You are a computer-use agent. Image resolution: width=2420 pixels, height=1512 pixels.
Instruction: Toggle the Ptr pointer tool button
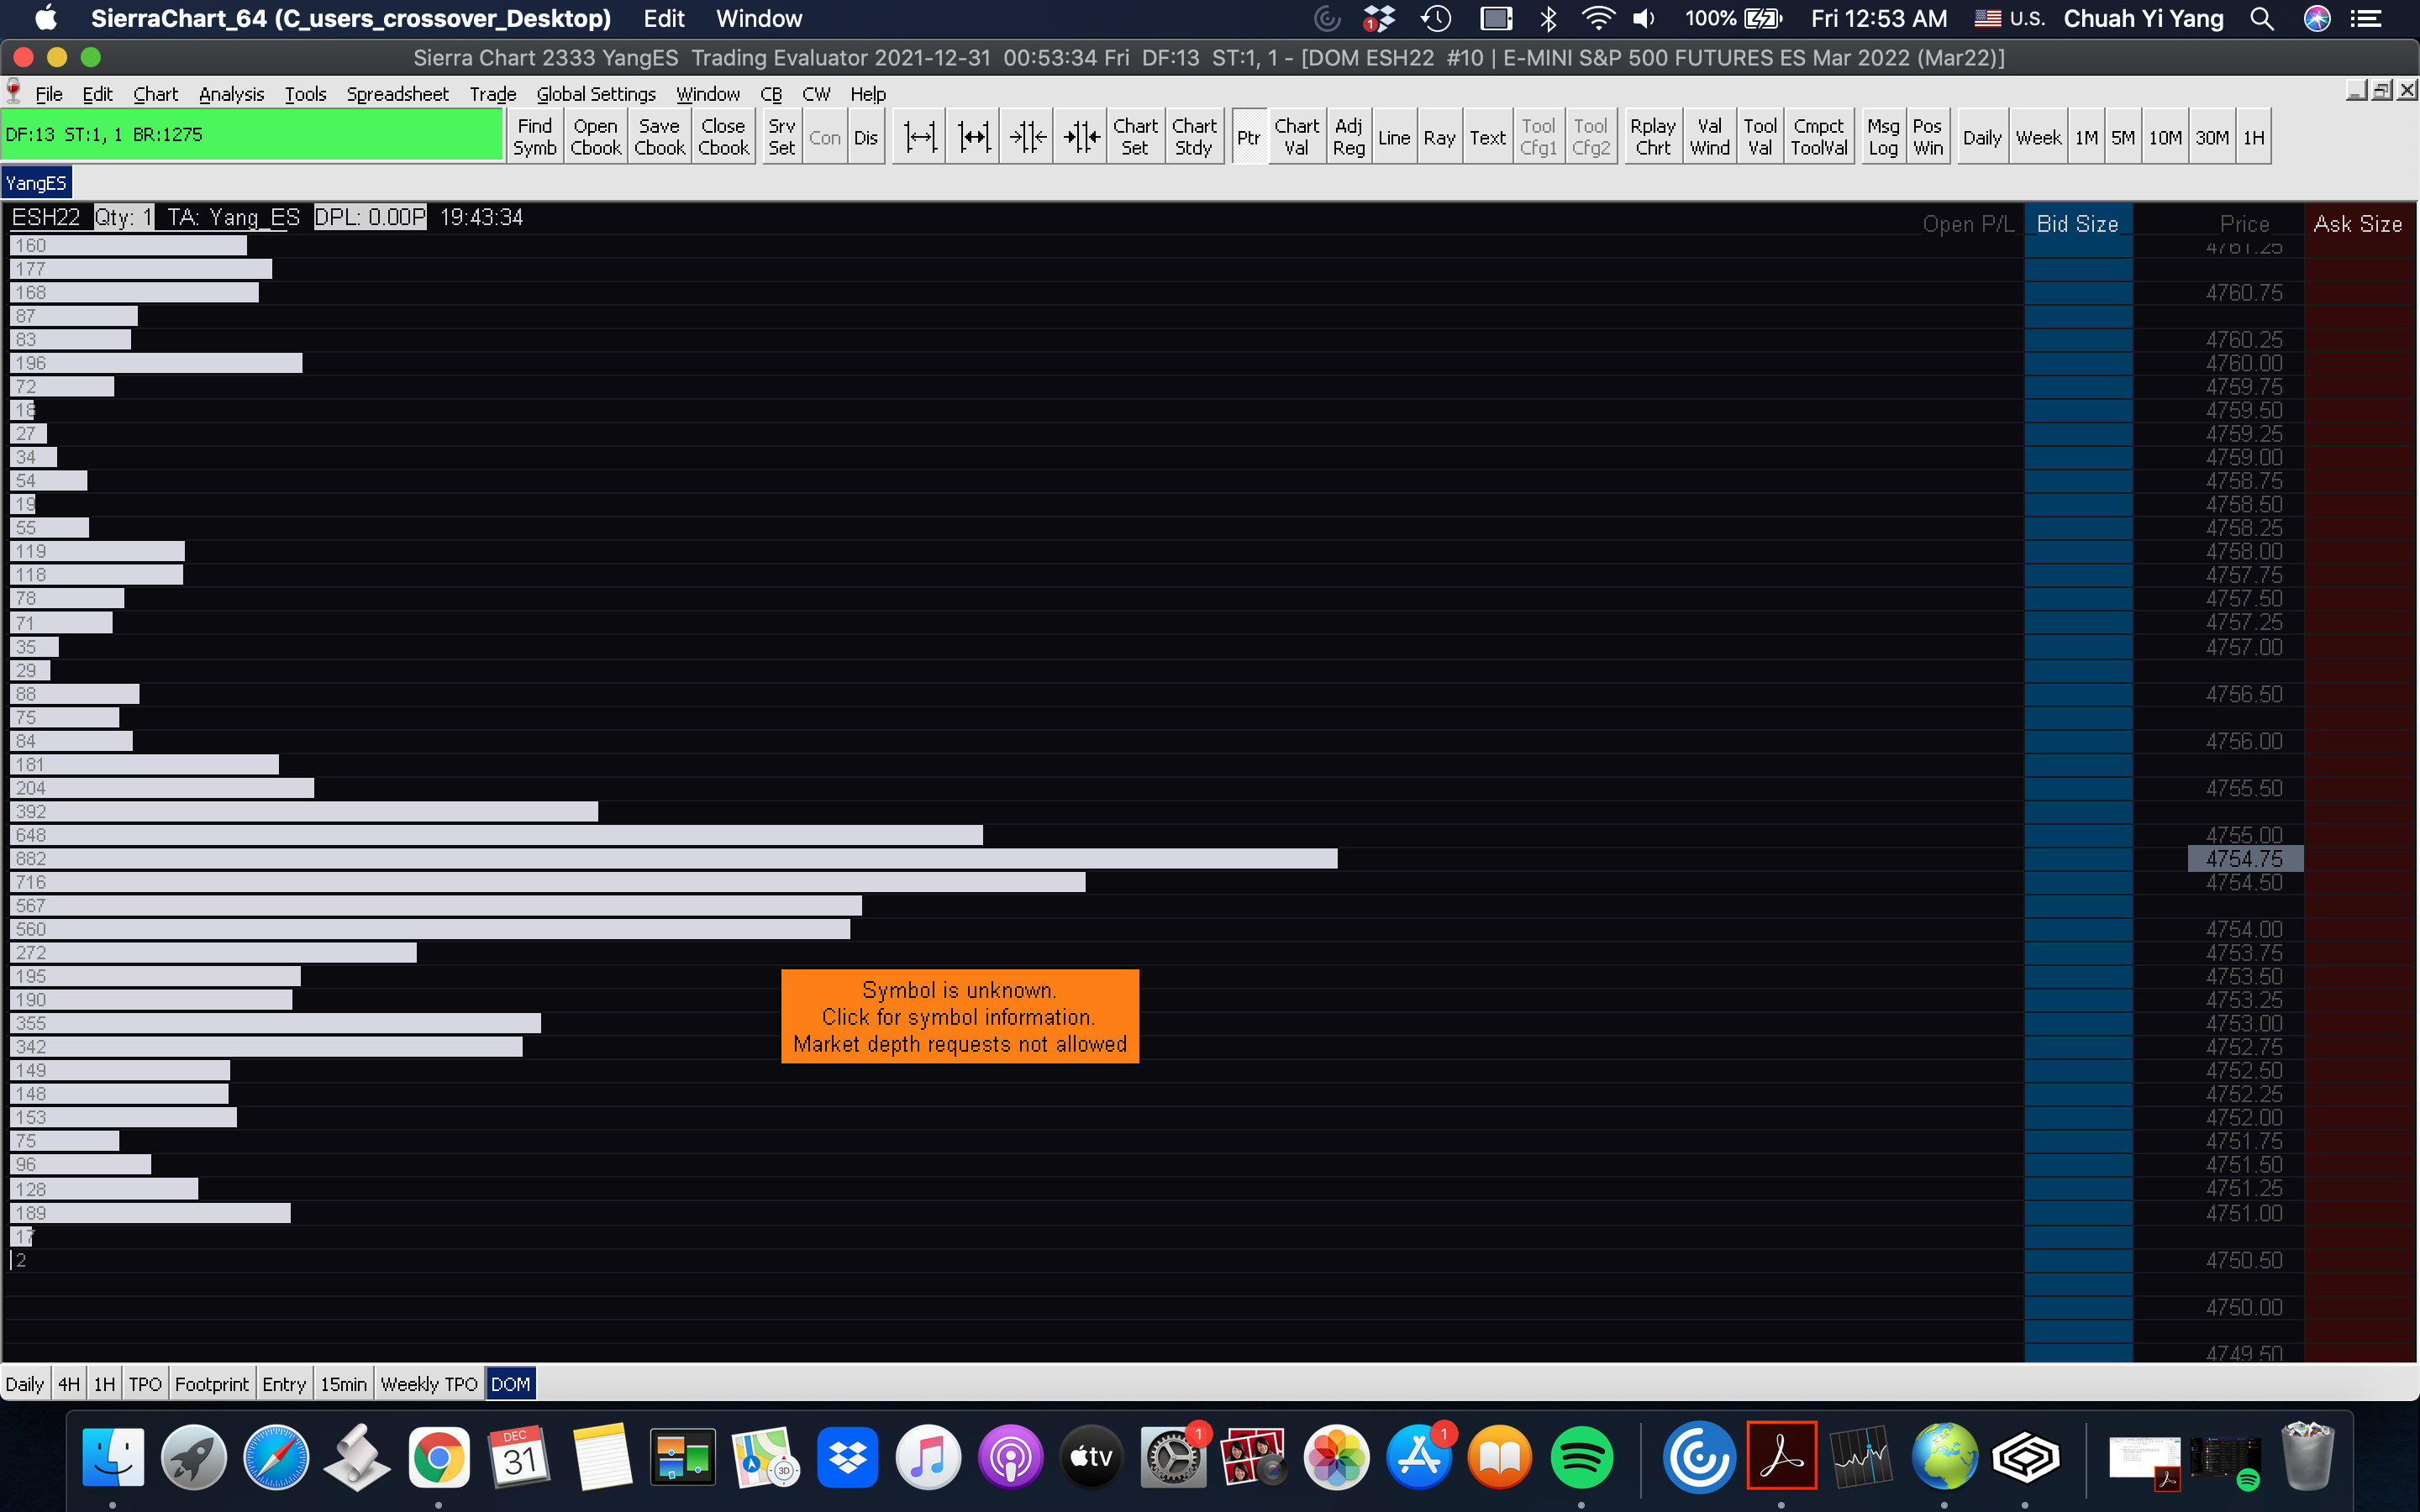(x=1248, y=137)
